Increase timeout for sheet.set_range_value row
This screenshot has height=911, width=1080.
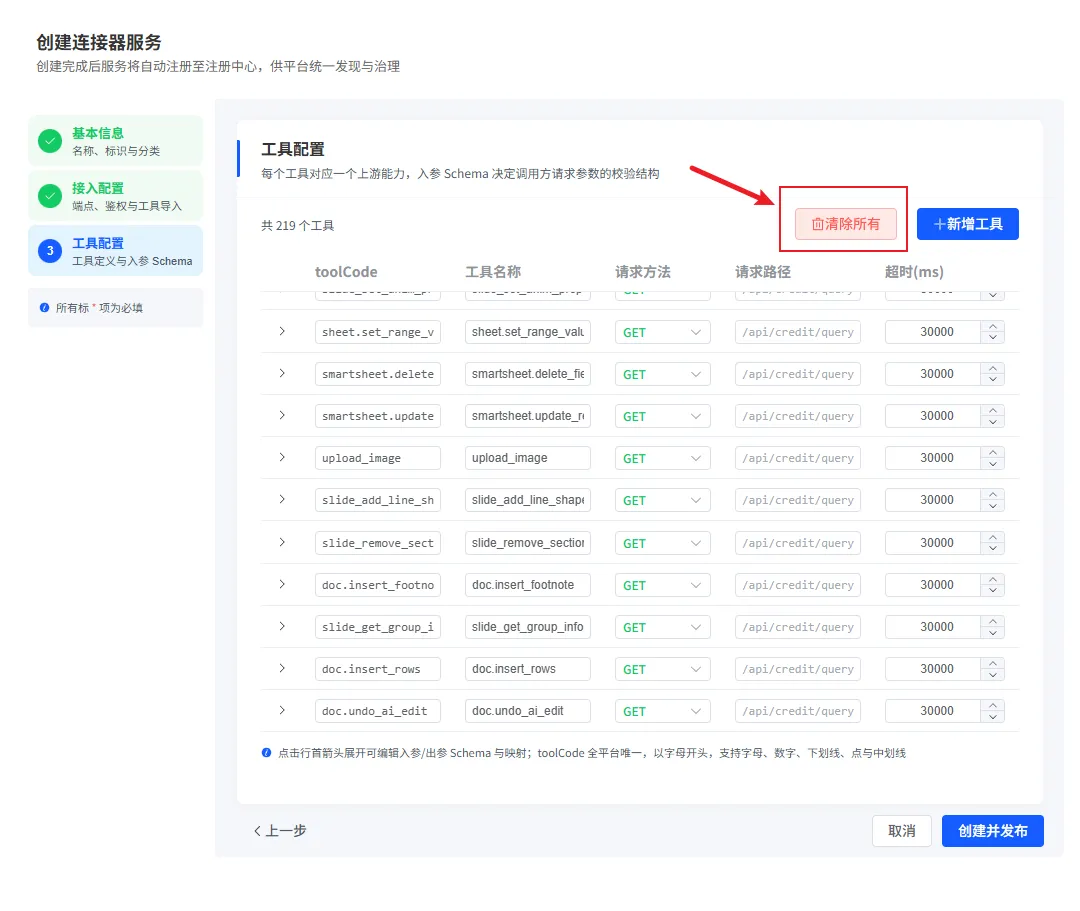coord(993,326)
